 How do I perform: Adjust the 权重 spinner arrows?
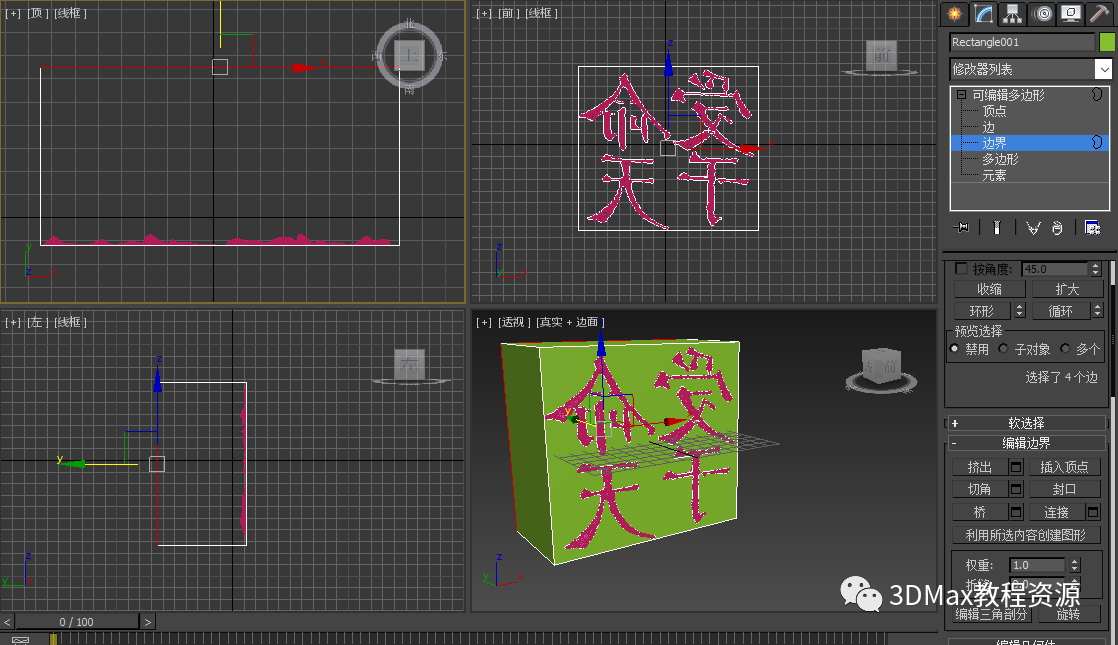(1075, 565)
